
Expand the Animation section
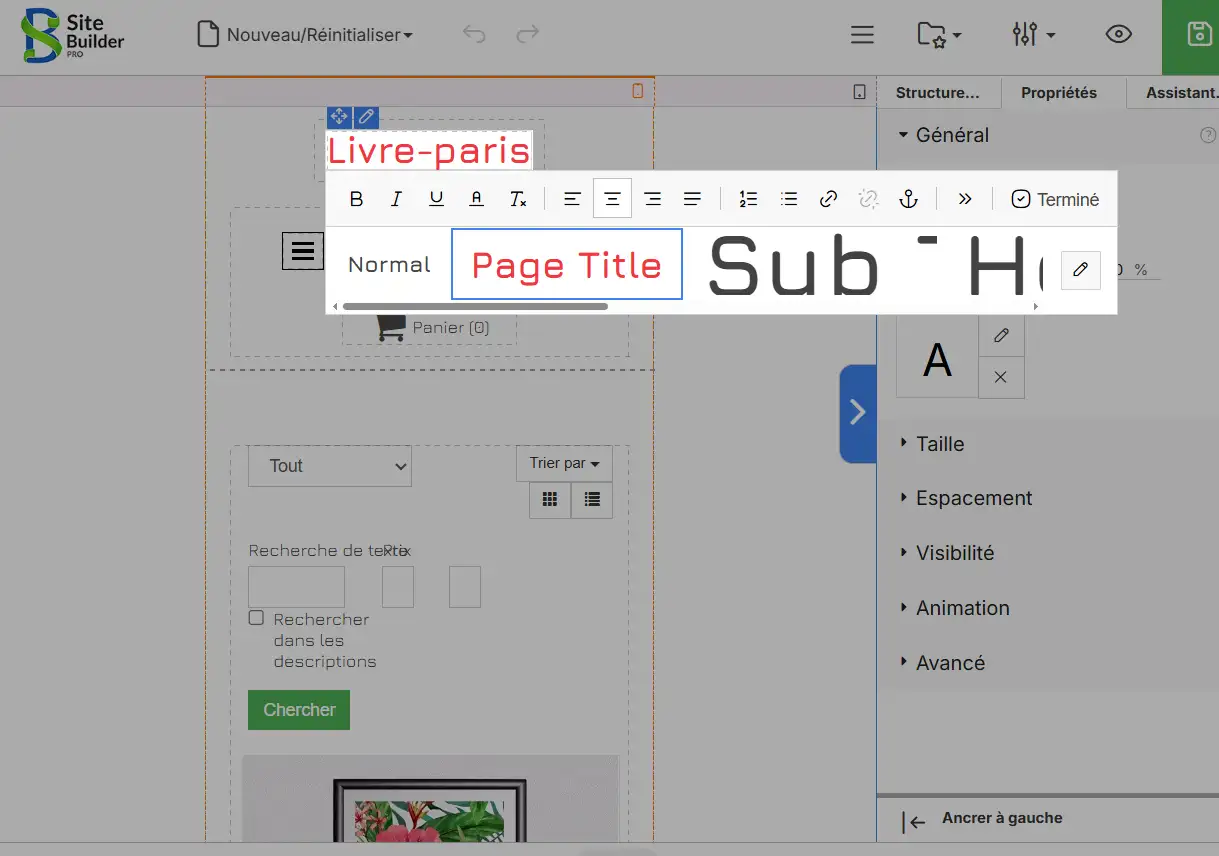[x=954, y=608]
